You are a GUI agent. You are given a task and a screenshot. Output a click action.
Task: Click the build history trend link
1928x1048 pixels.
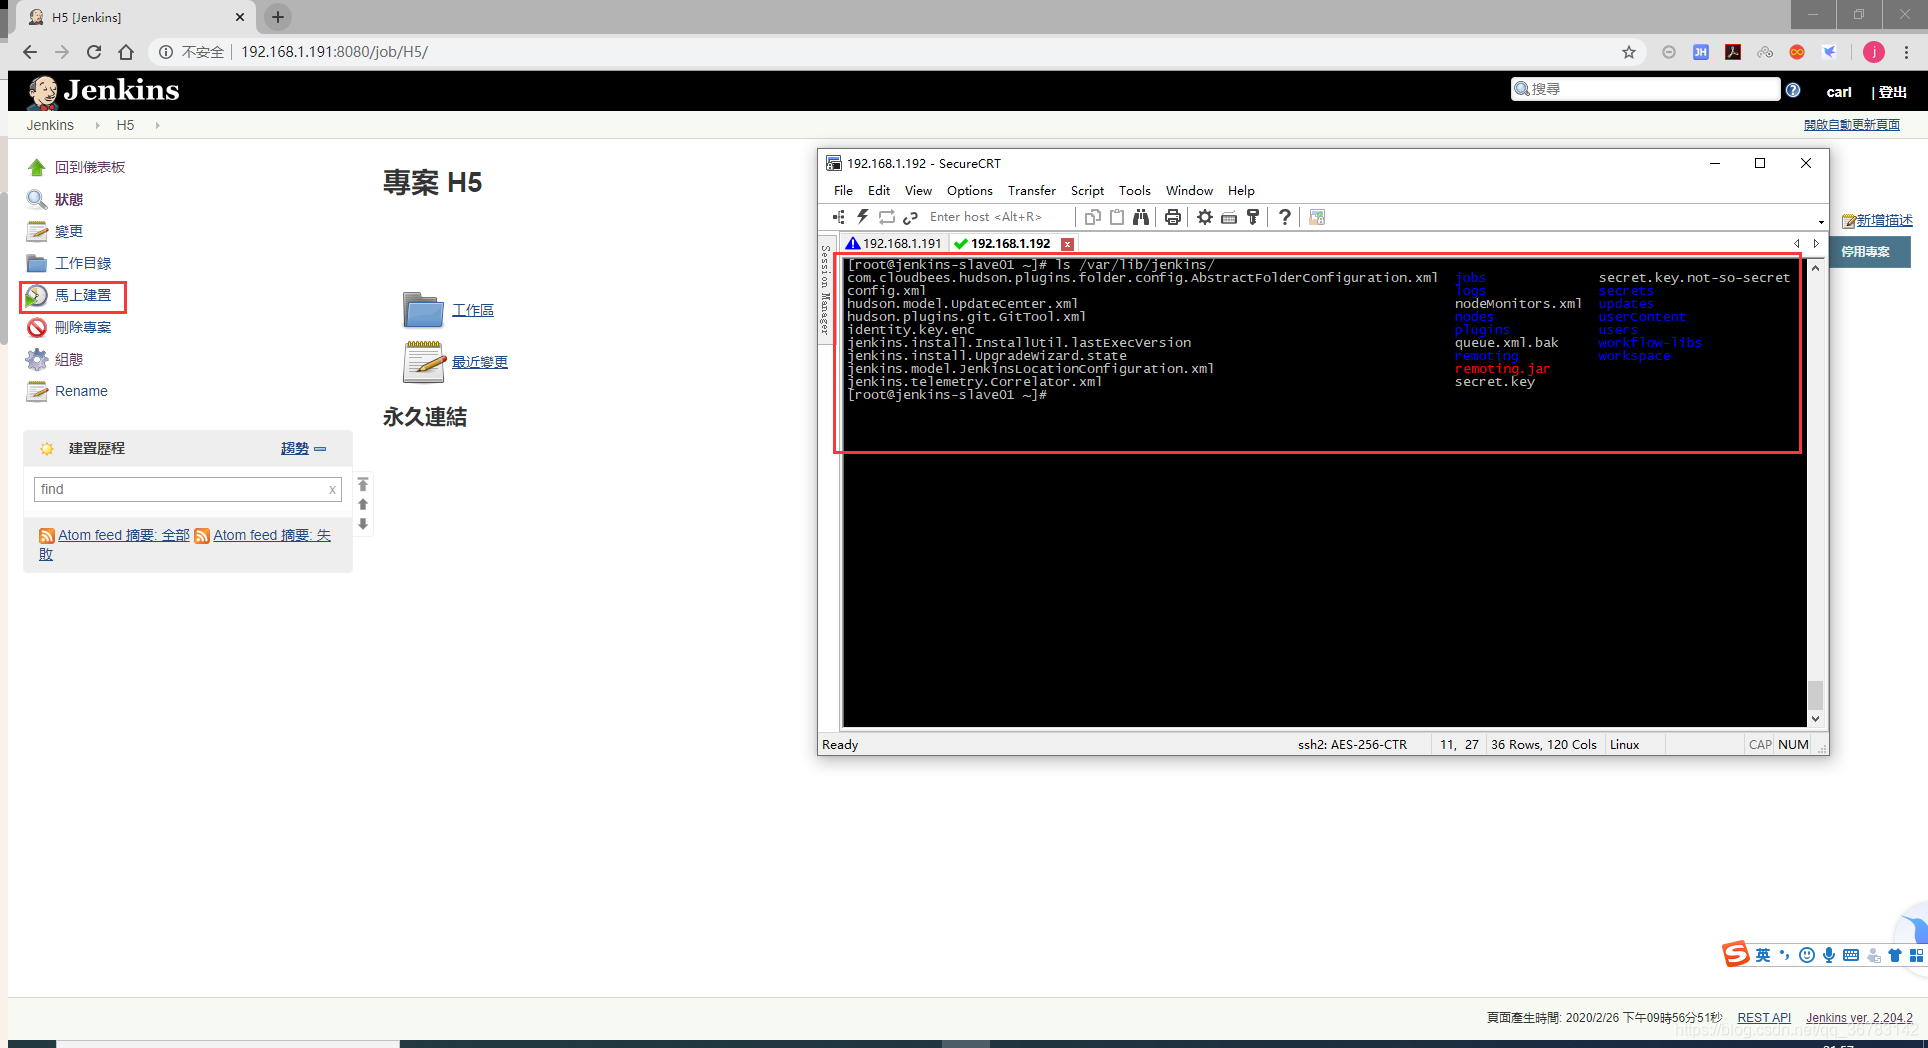click(295, 449)
